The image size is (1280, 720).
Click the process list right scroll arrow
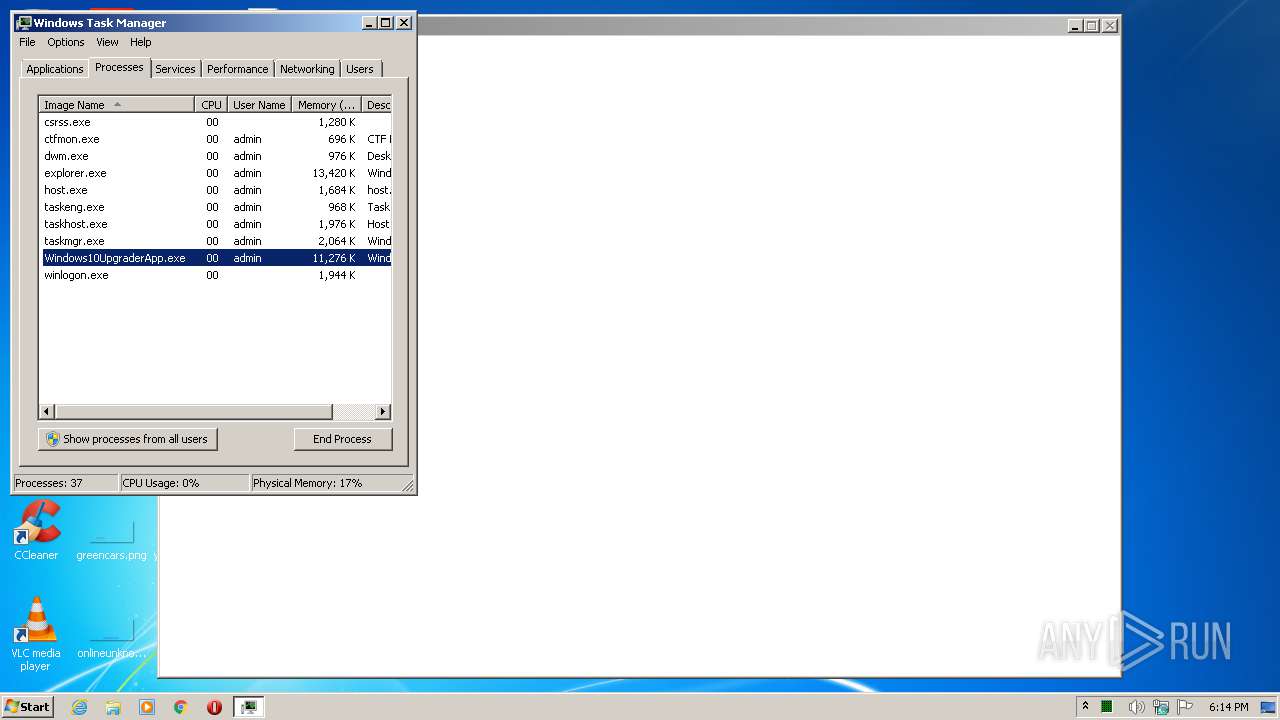(x=383, y=412)
